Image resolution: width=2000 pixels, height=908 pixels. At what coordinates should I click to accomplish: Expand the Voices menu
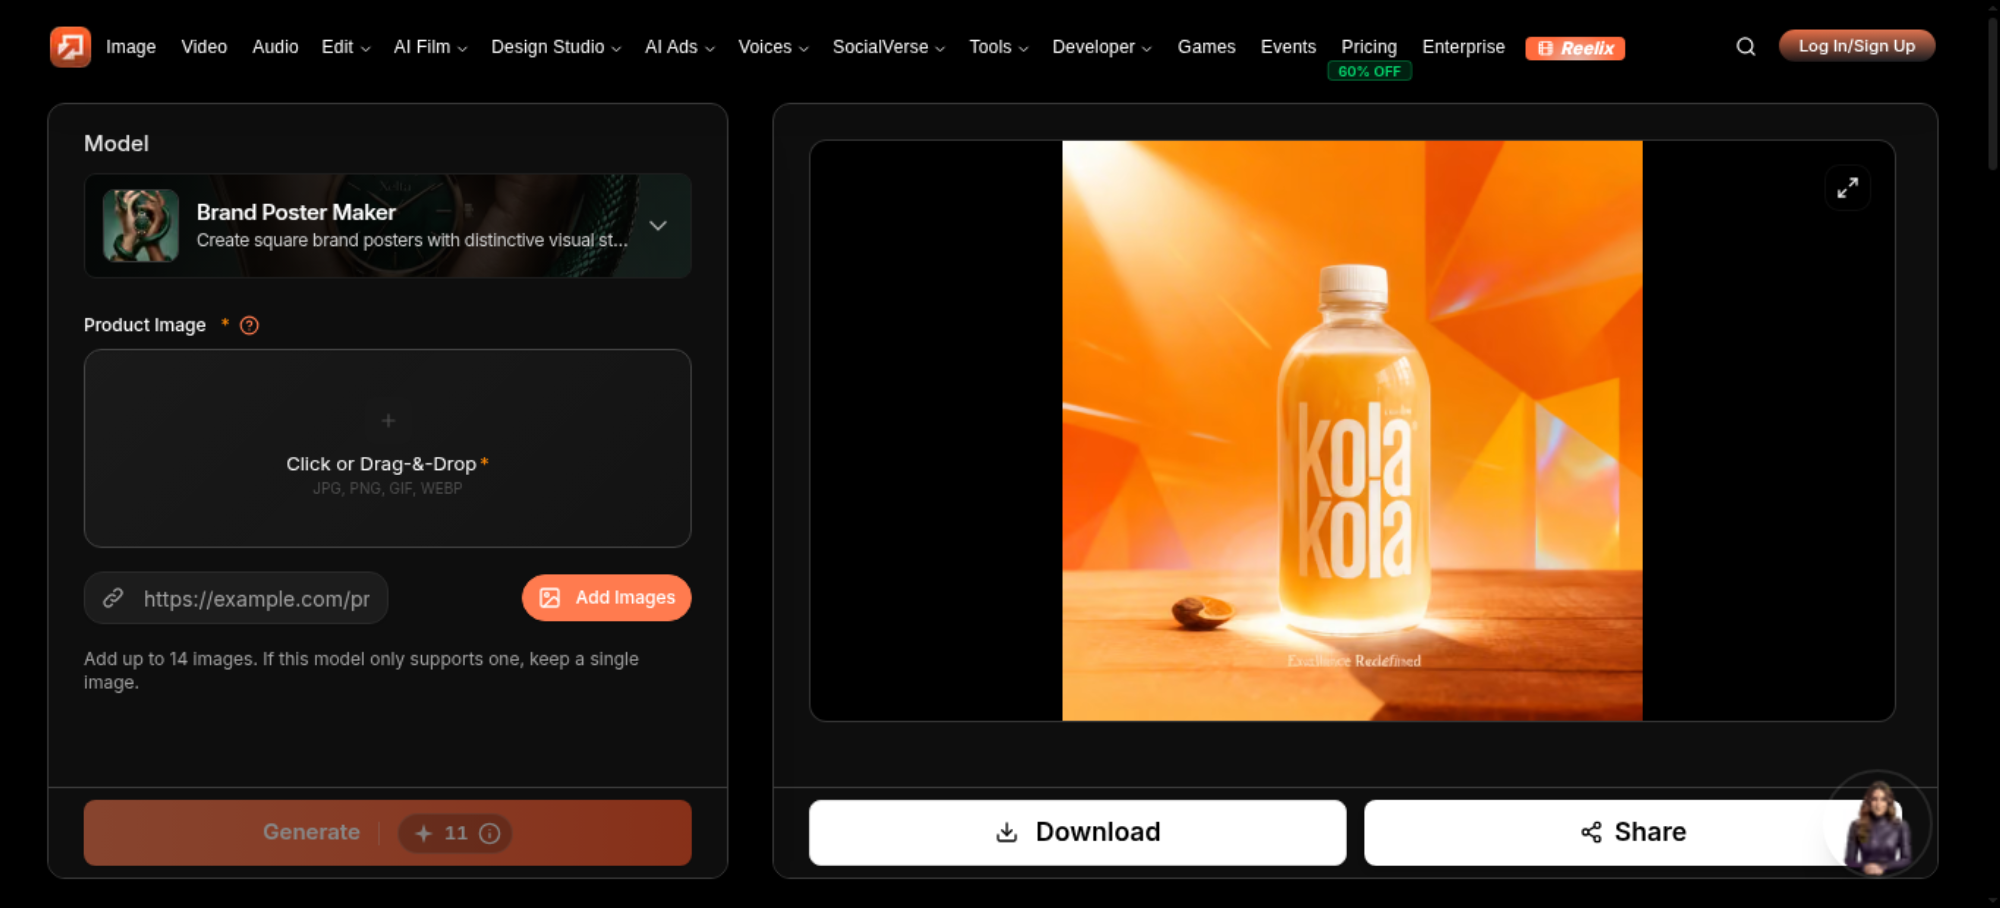pyautogui.click(x=773, y=47)
